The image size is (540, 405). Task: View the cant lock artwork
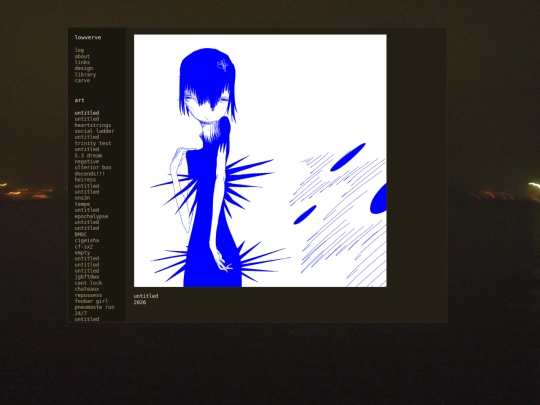[89, 283]
